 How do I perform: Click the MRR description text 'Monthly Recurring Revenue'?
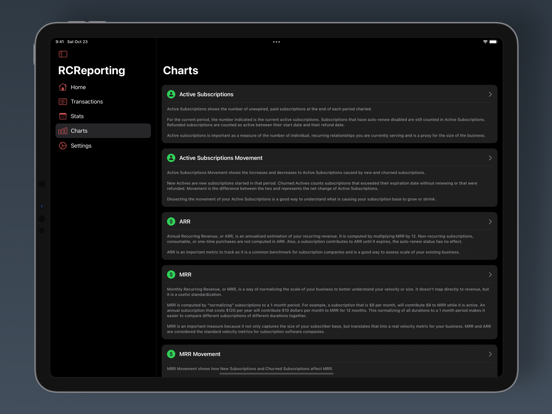click(x=194, y=289)
